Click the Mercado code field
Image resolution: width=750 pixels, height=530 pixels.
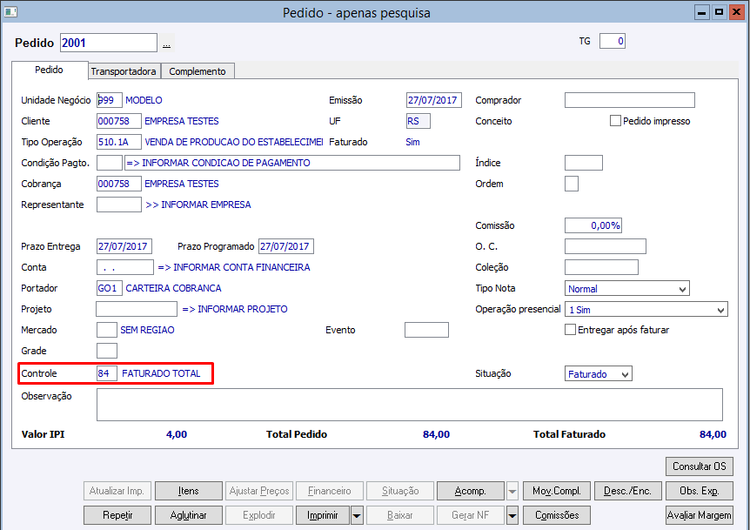107,330
